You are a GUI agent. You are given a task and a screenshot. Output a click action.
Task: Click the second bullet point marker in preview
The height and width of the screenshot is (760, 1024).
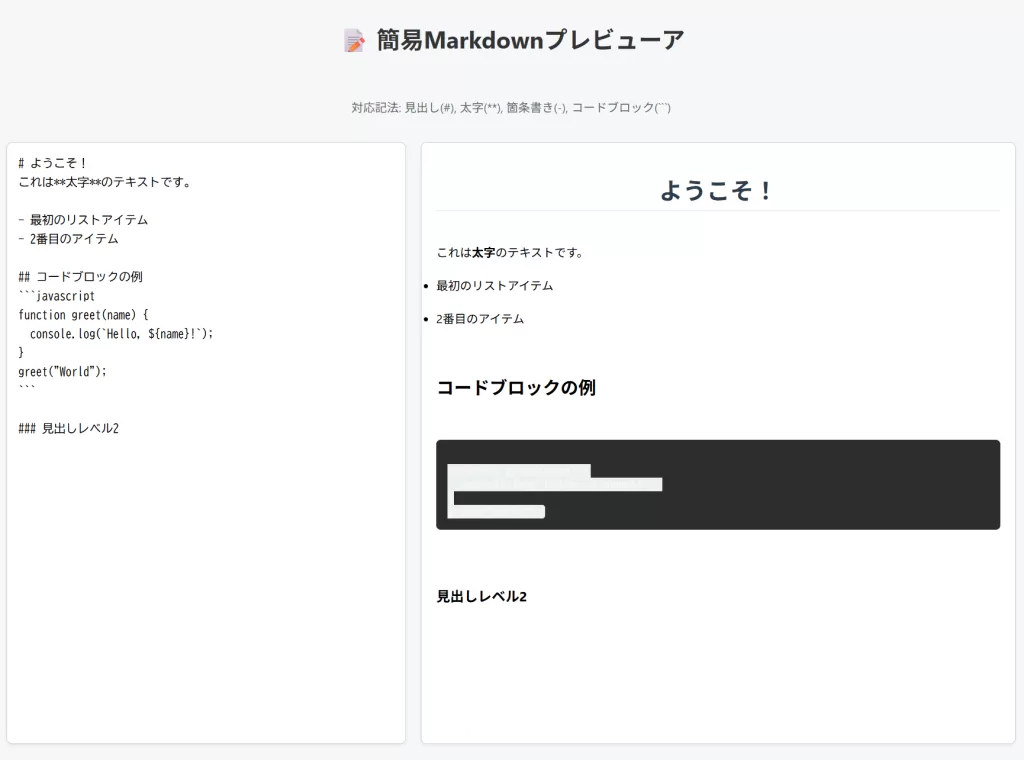[424, 318]
